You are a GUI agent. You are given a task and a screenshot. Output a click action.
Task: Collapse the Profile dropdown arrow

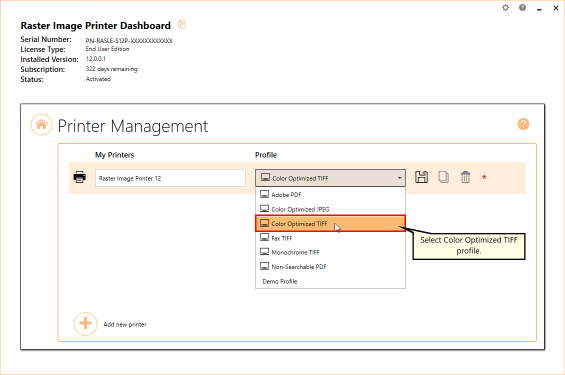click(399, 178)
